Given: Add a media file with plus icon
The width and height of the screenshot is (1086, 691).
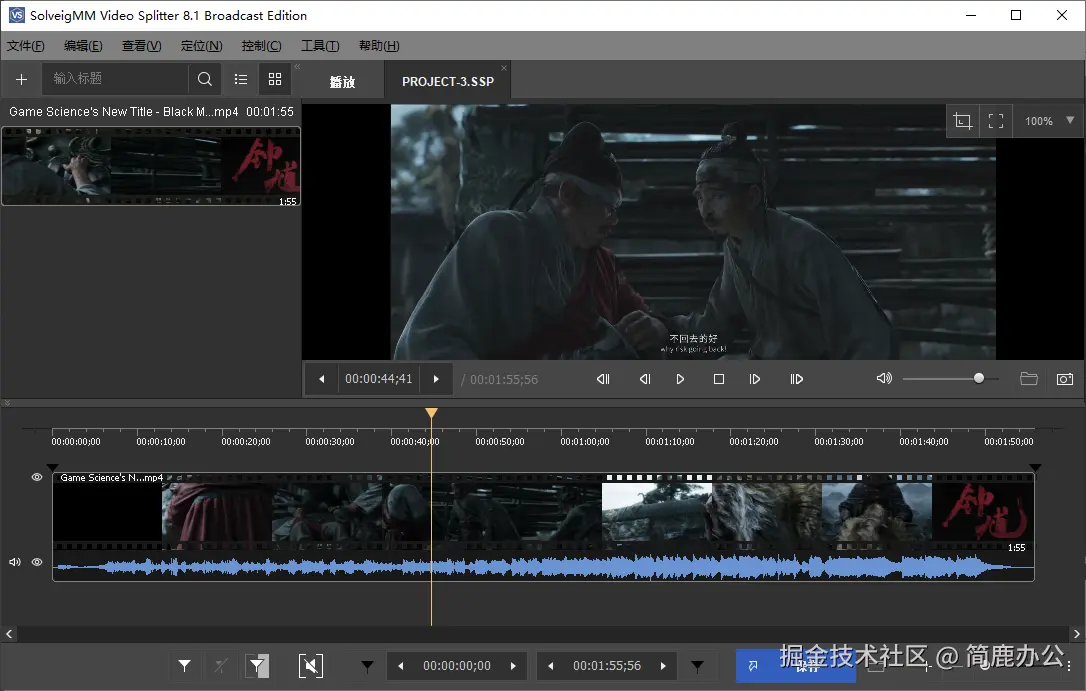Looking at the screenshot, I should [21, 80].
